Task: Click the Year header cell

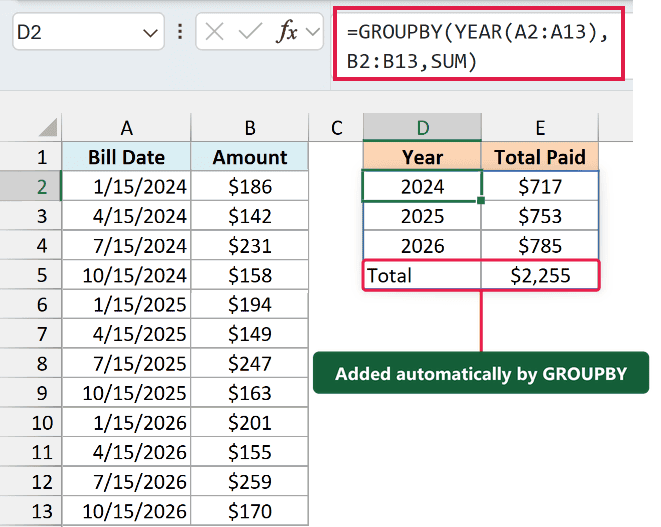Action: (x=422, y=157)
